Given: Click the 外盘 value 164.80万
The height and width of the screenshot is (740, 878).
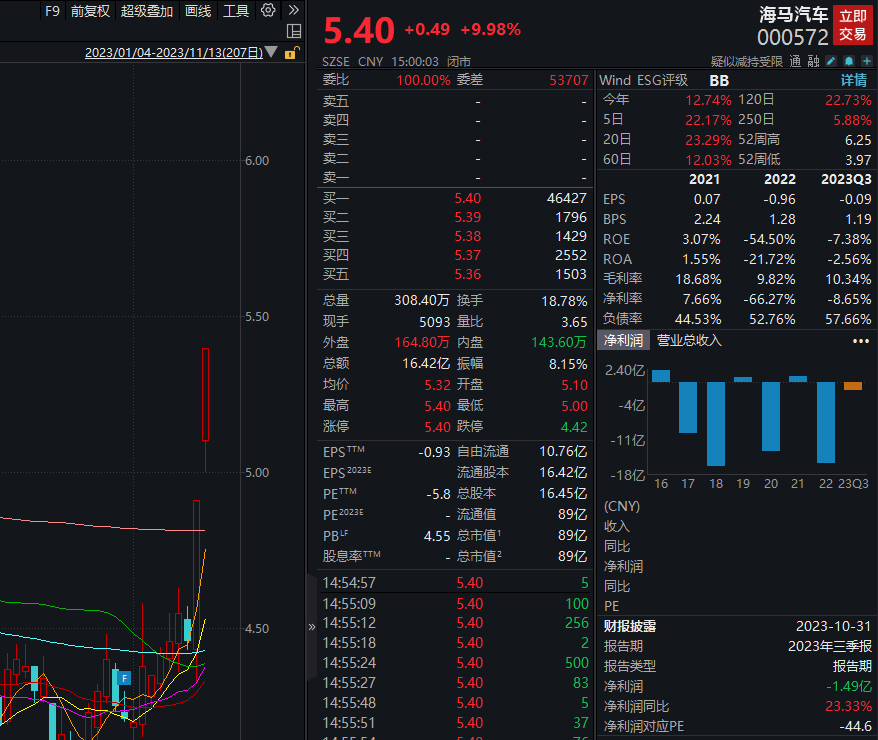Looking at the screenshot, I should click(422, 343).
